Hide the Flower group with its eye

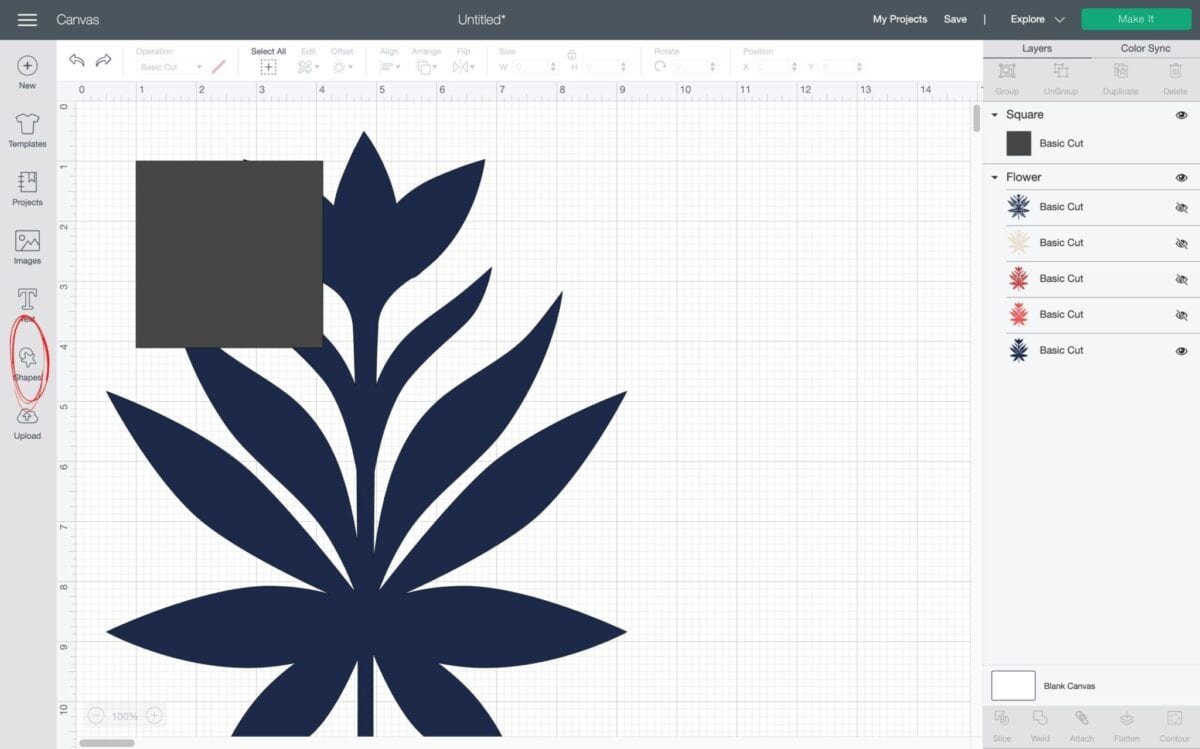point(1181,177)
